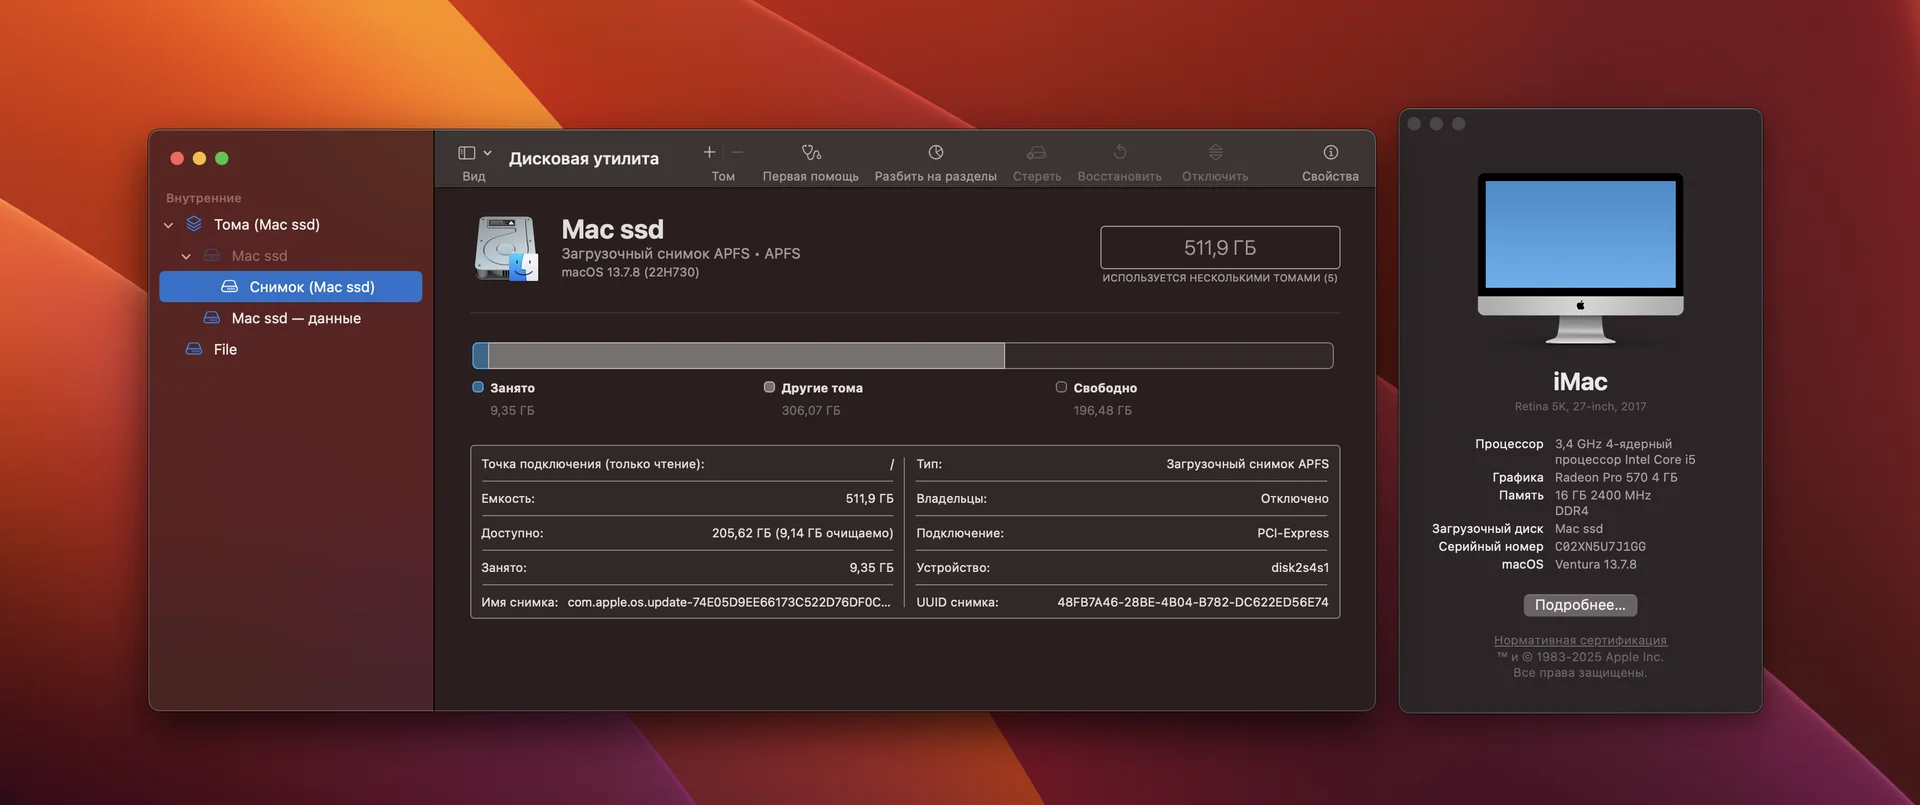Click the Свободно legend swatch
This screenshot has height=805, width=1920.
coord(1061,387)
